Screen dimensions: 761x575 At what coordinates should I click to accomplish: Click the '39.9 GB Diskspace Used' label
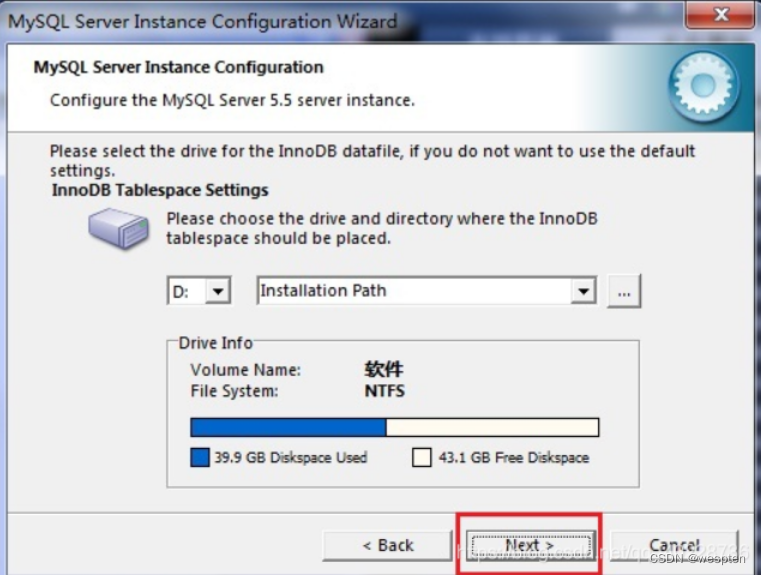pos(291,458)
